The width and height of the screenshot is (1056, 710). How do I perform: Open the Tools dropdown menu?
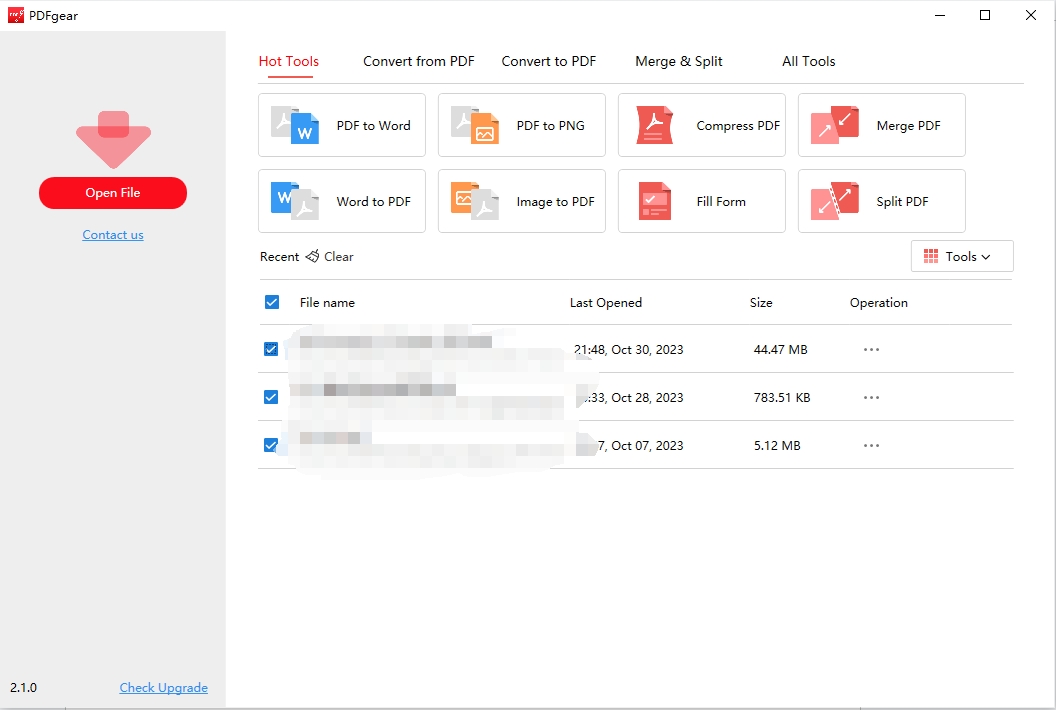tap(961, 256)
